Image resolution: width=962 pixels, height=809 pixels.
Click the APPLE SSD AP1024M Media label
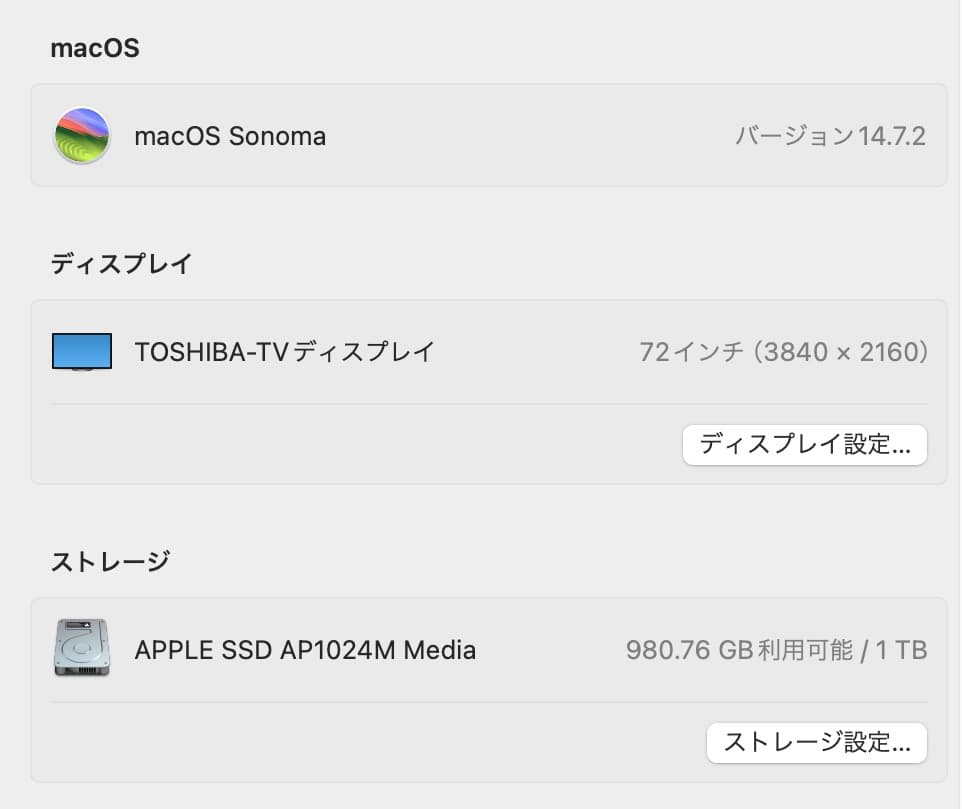[305, 650]
